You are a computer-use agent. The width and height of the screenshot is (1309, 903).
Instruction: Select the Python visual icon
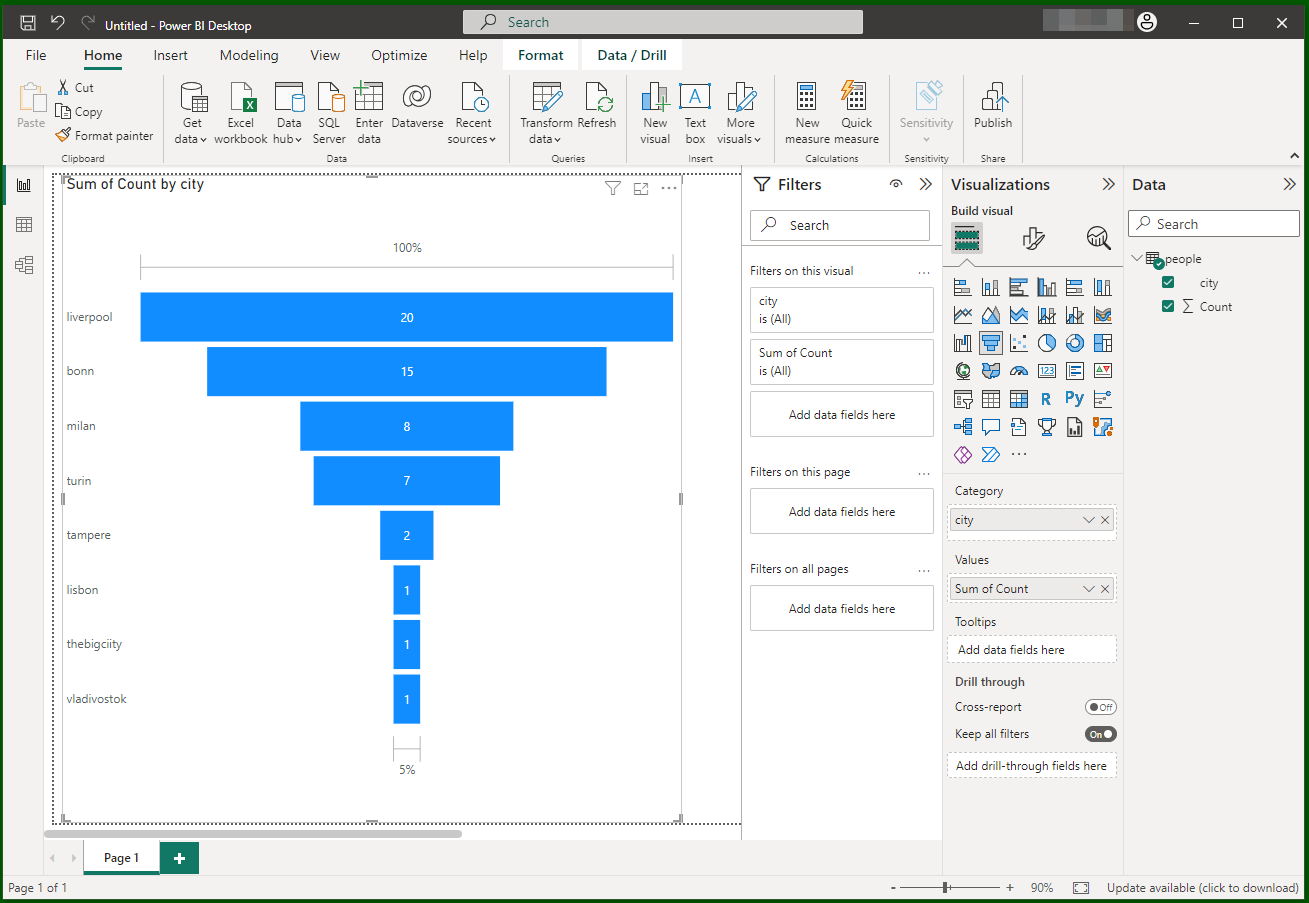[x=1075, y=399]
